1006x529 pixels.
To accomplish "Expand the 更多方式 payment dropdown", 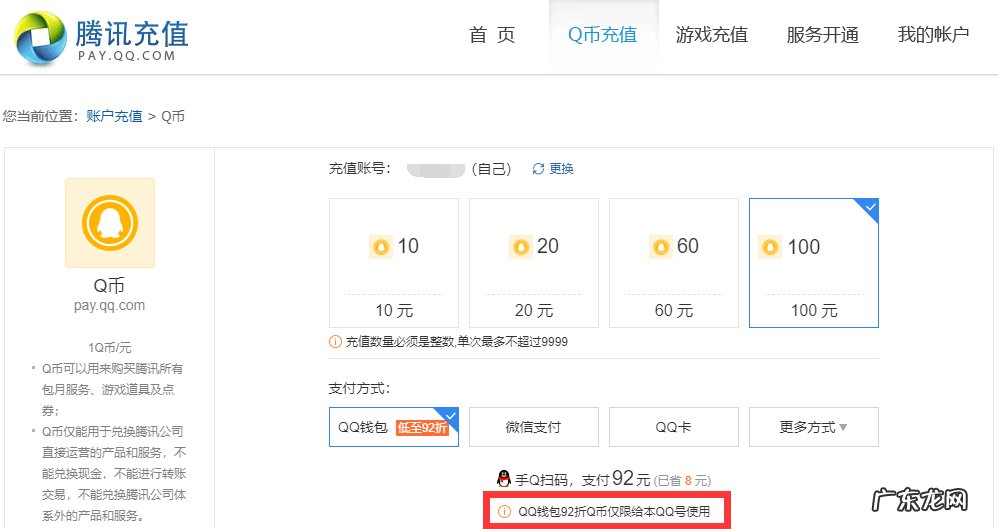I will coord(814,427).
